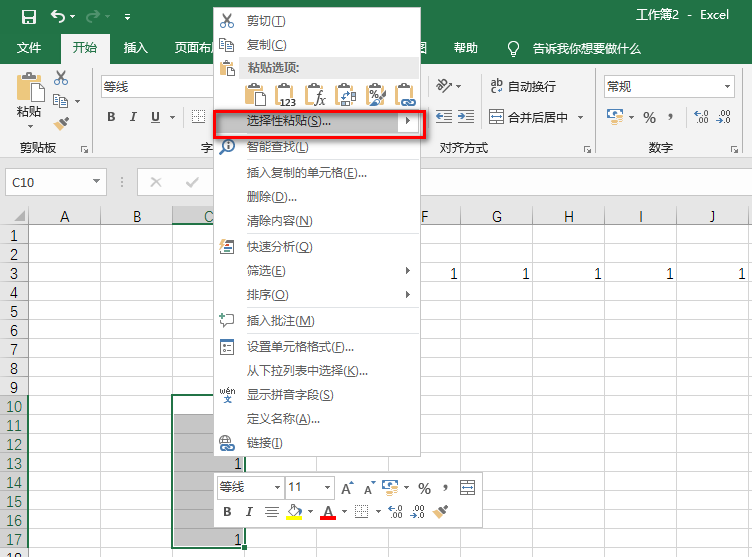This screenshot has width=752, height=557.
Task: Choose 剪切(T) in context menu
Action: (317, 21)
